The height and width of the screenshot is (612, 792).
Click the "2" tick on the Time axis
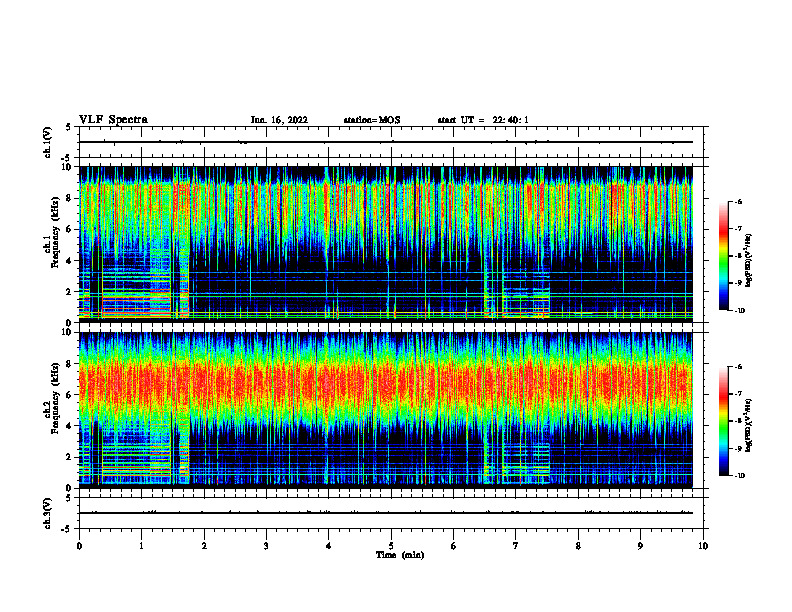(x=204, y=546)
